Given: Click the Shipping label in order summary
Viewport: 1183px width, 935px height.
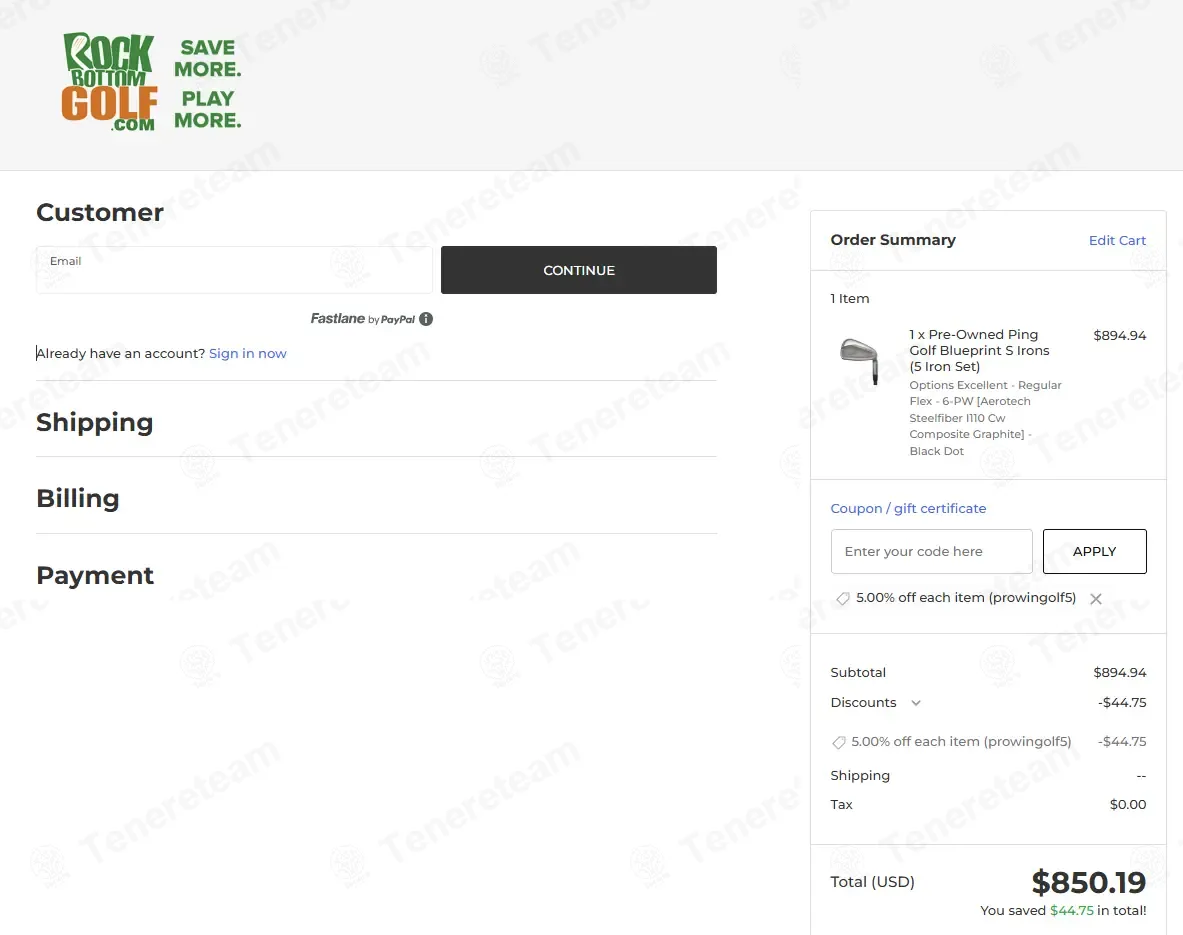Looking at the screenshot, I should (x=860, y=776).
